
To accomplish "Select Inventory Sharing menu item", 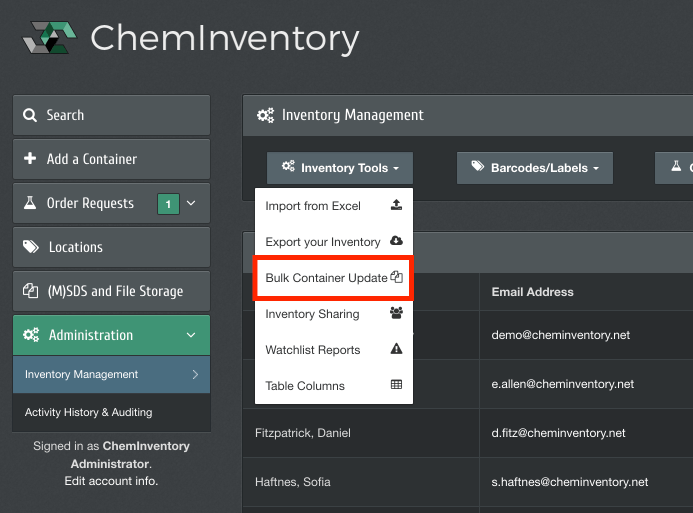I will point(334,314).
